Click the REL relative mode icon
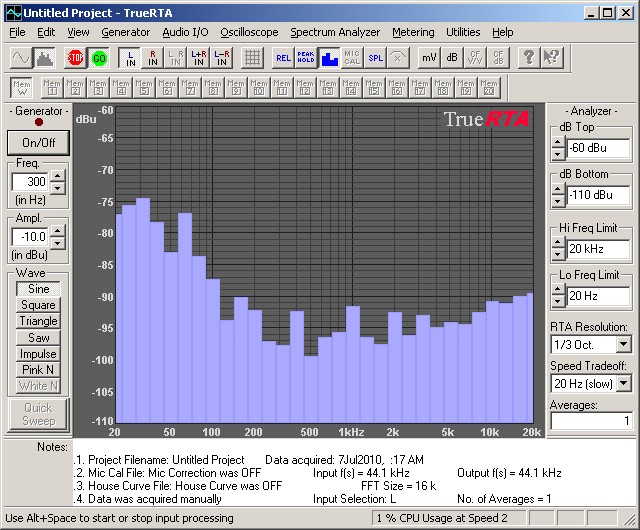The image size is (640, 530). coord(283,57)
